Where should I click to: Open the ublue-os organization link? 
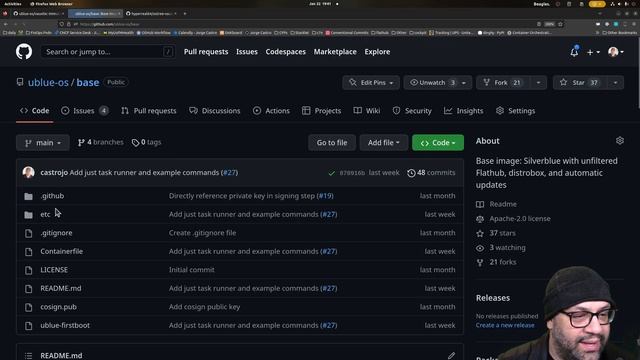click(x=48, y=82)
